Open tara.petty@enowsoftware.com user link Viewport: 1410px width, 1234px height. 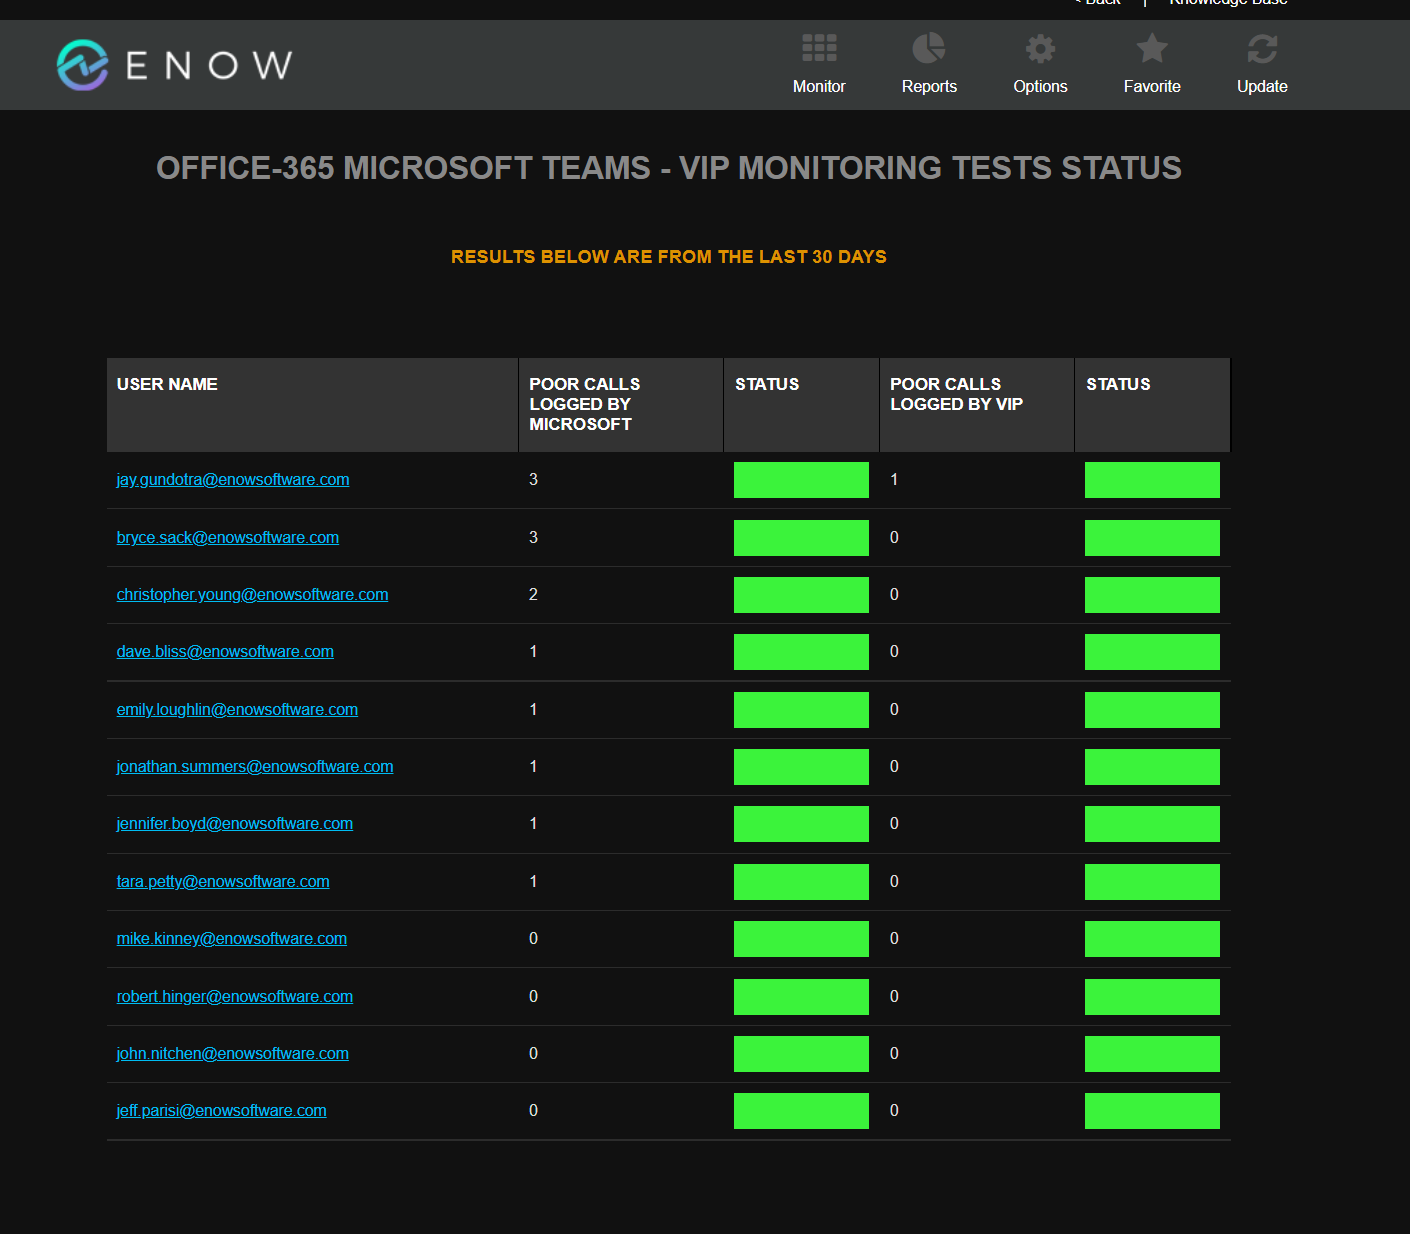222,881
